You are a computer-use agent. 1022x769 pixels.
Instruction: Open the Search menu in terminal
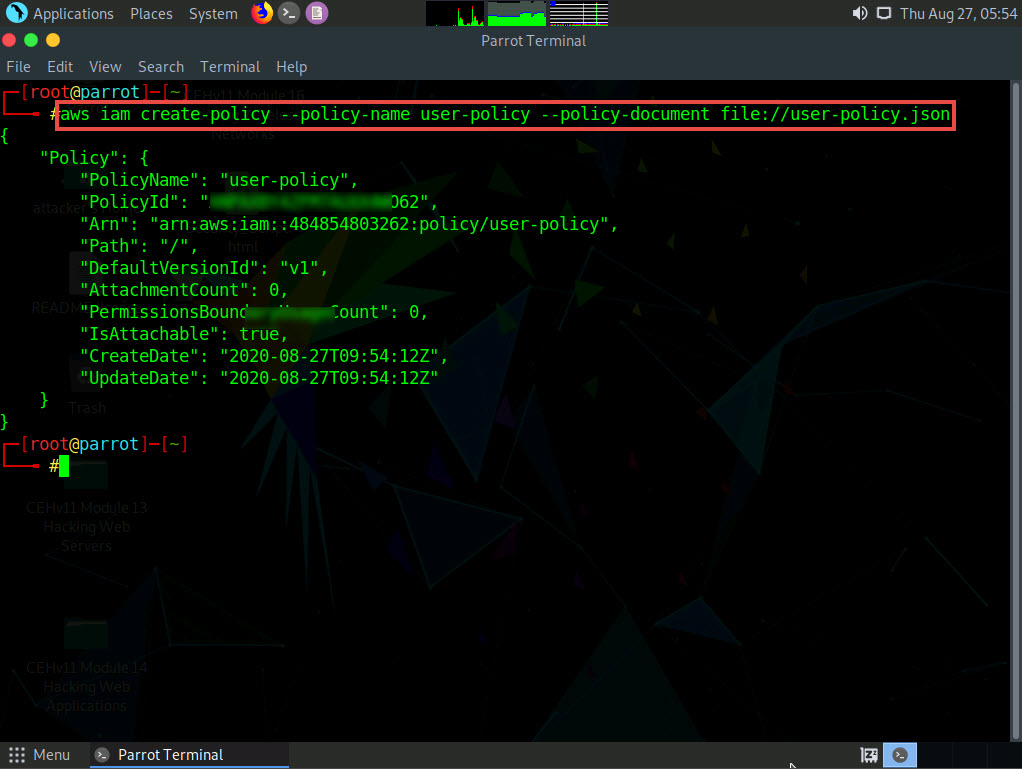(x=161, y=67)
